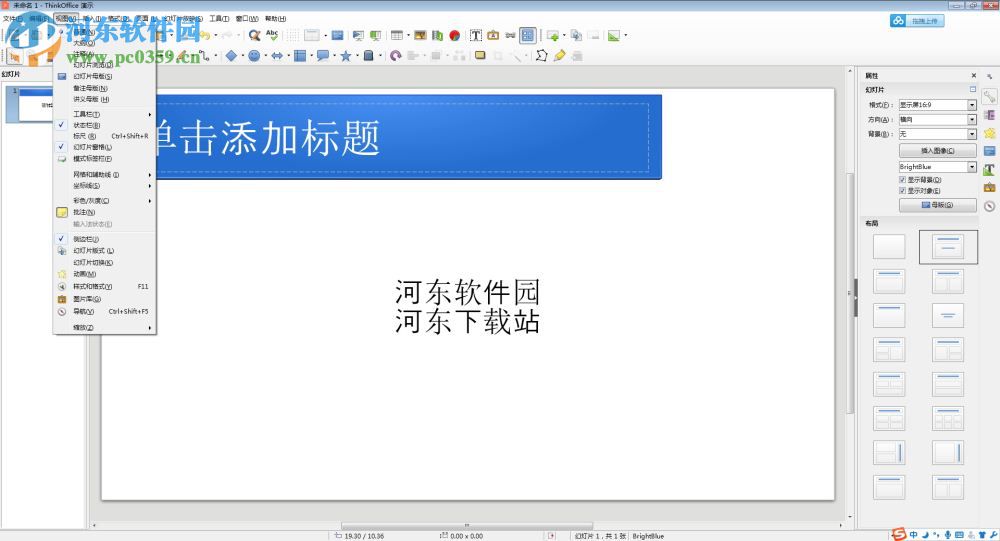Expand the 网格和辅助线 submenu
The width and height of the screenshot is (1000, 541).
pyautogui.click(x=105, y=175)
